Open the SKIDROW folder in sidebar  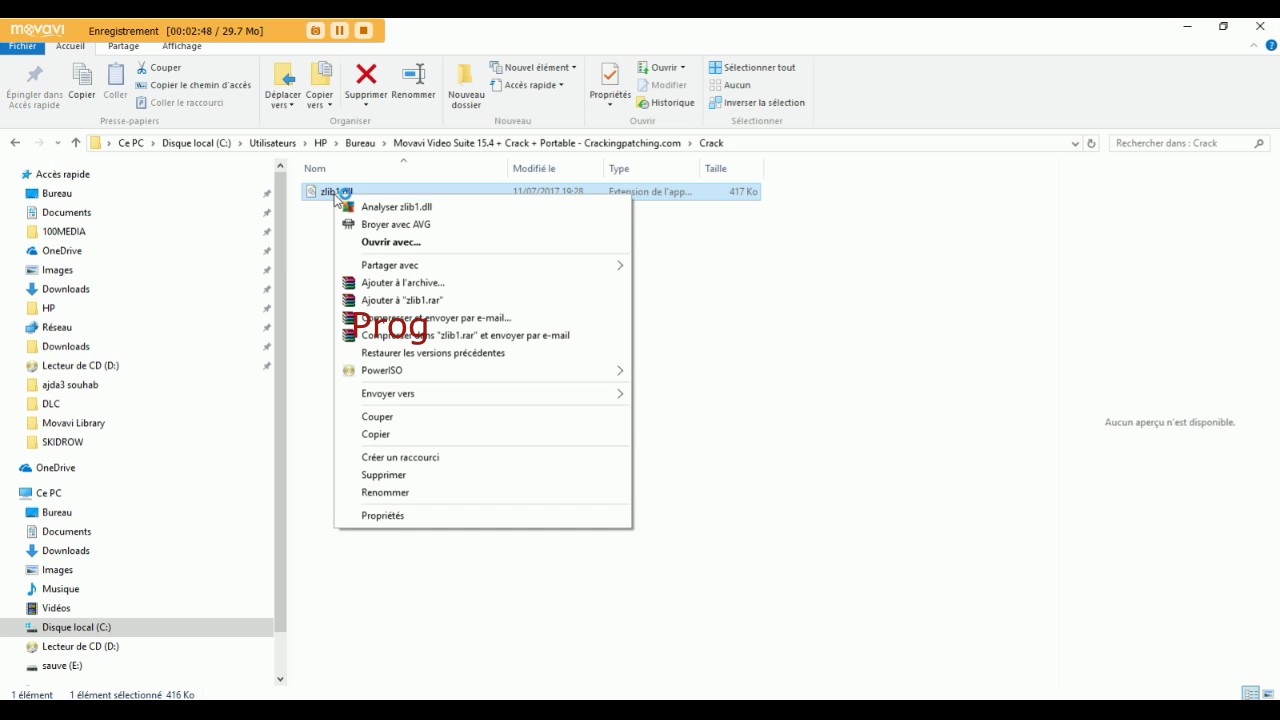[62, 442]
